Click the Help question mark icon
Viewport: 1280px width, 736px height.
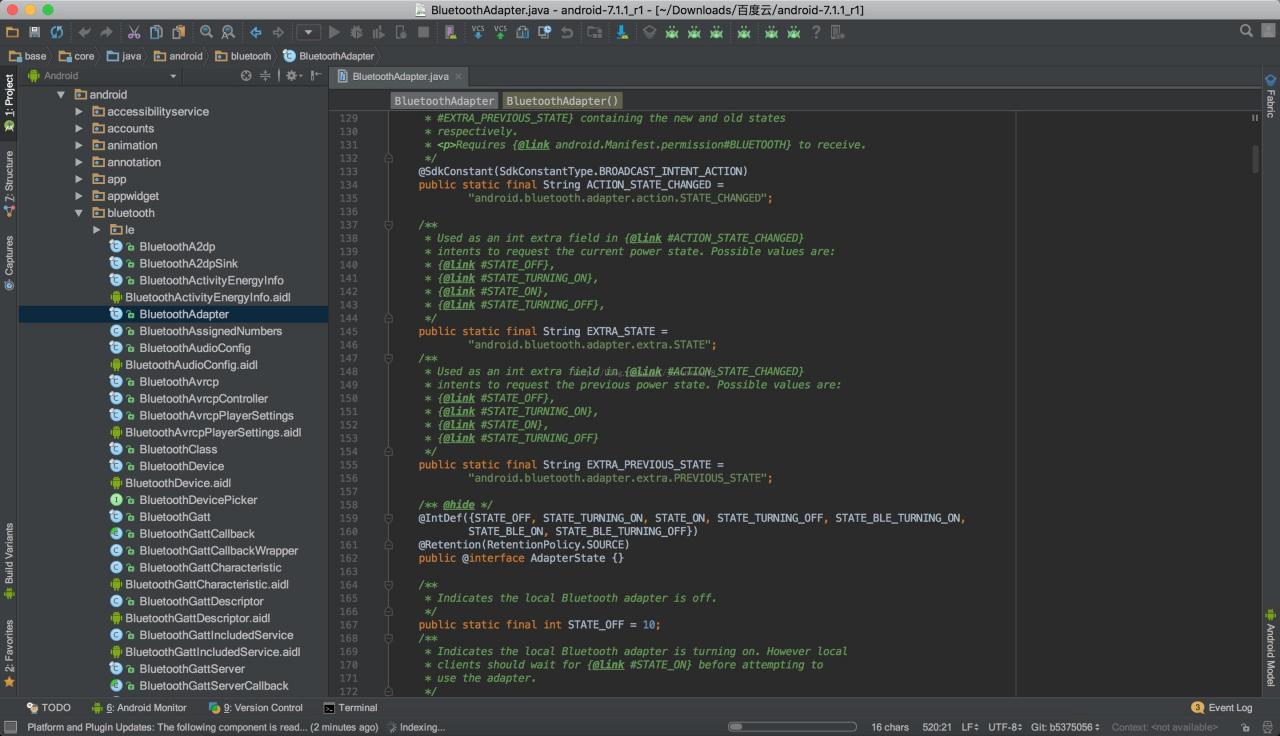(x=816, y=32)
